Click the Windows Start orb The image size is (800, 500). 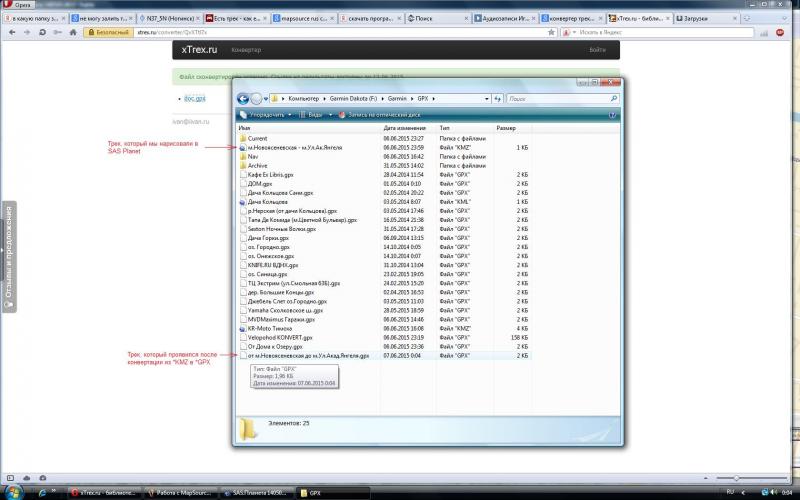[12, 493]
